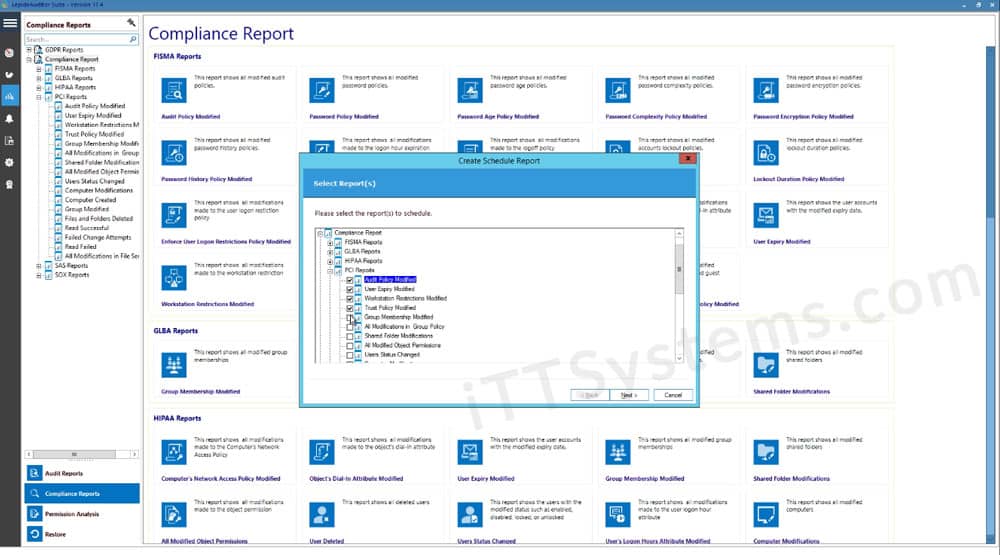The image size is (1000, 555).
Task: Click the HIPAA Group Membership Modified card icon
Action: (x=617, y=453)
